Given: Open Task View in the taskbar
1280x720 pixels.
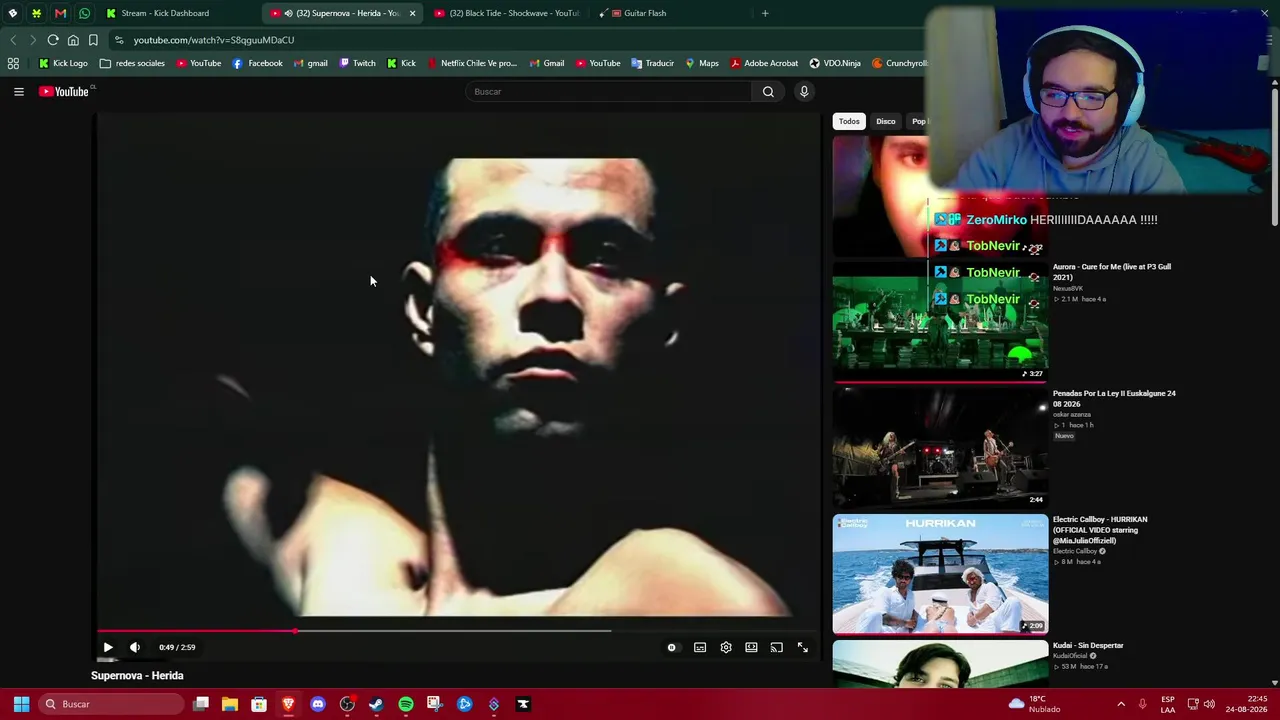Looking at the screenshot, I should coord(201,704).
